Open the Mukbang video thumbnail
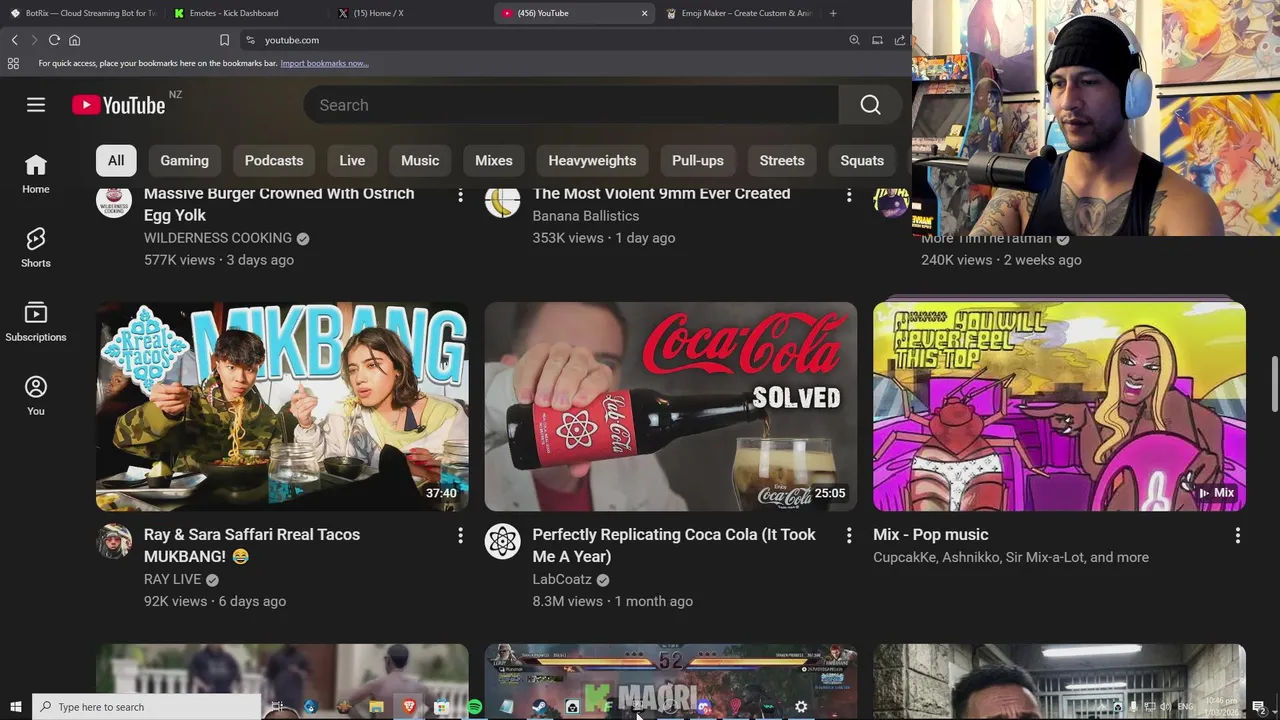This screenshot has width=1280, height=720. coord(282,407)
